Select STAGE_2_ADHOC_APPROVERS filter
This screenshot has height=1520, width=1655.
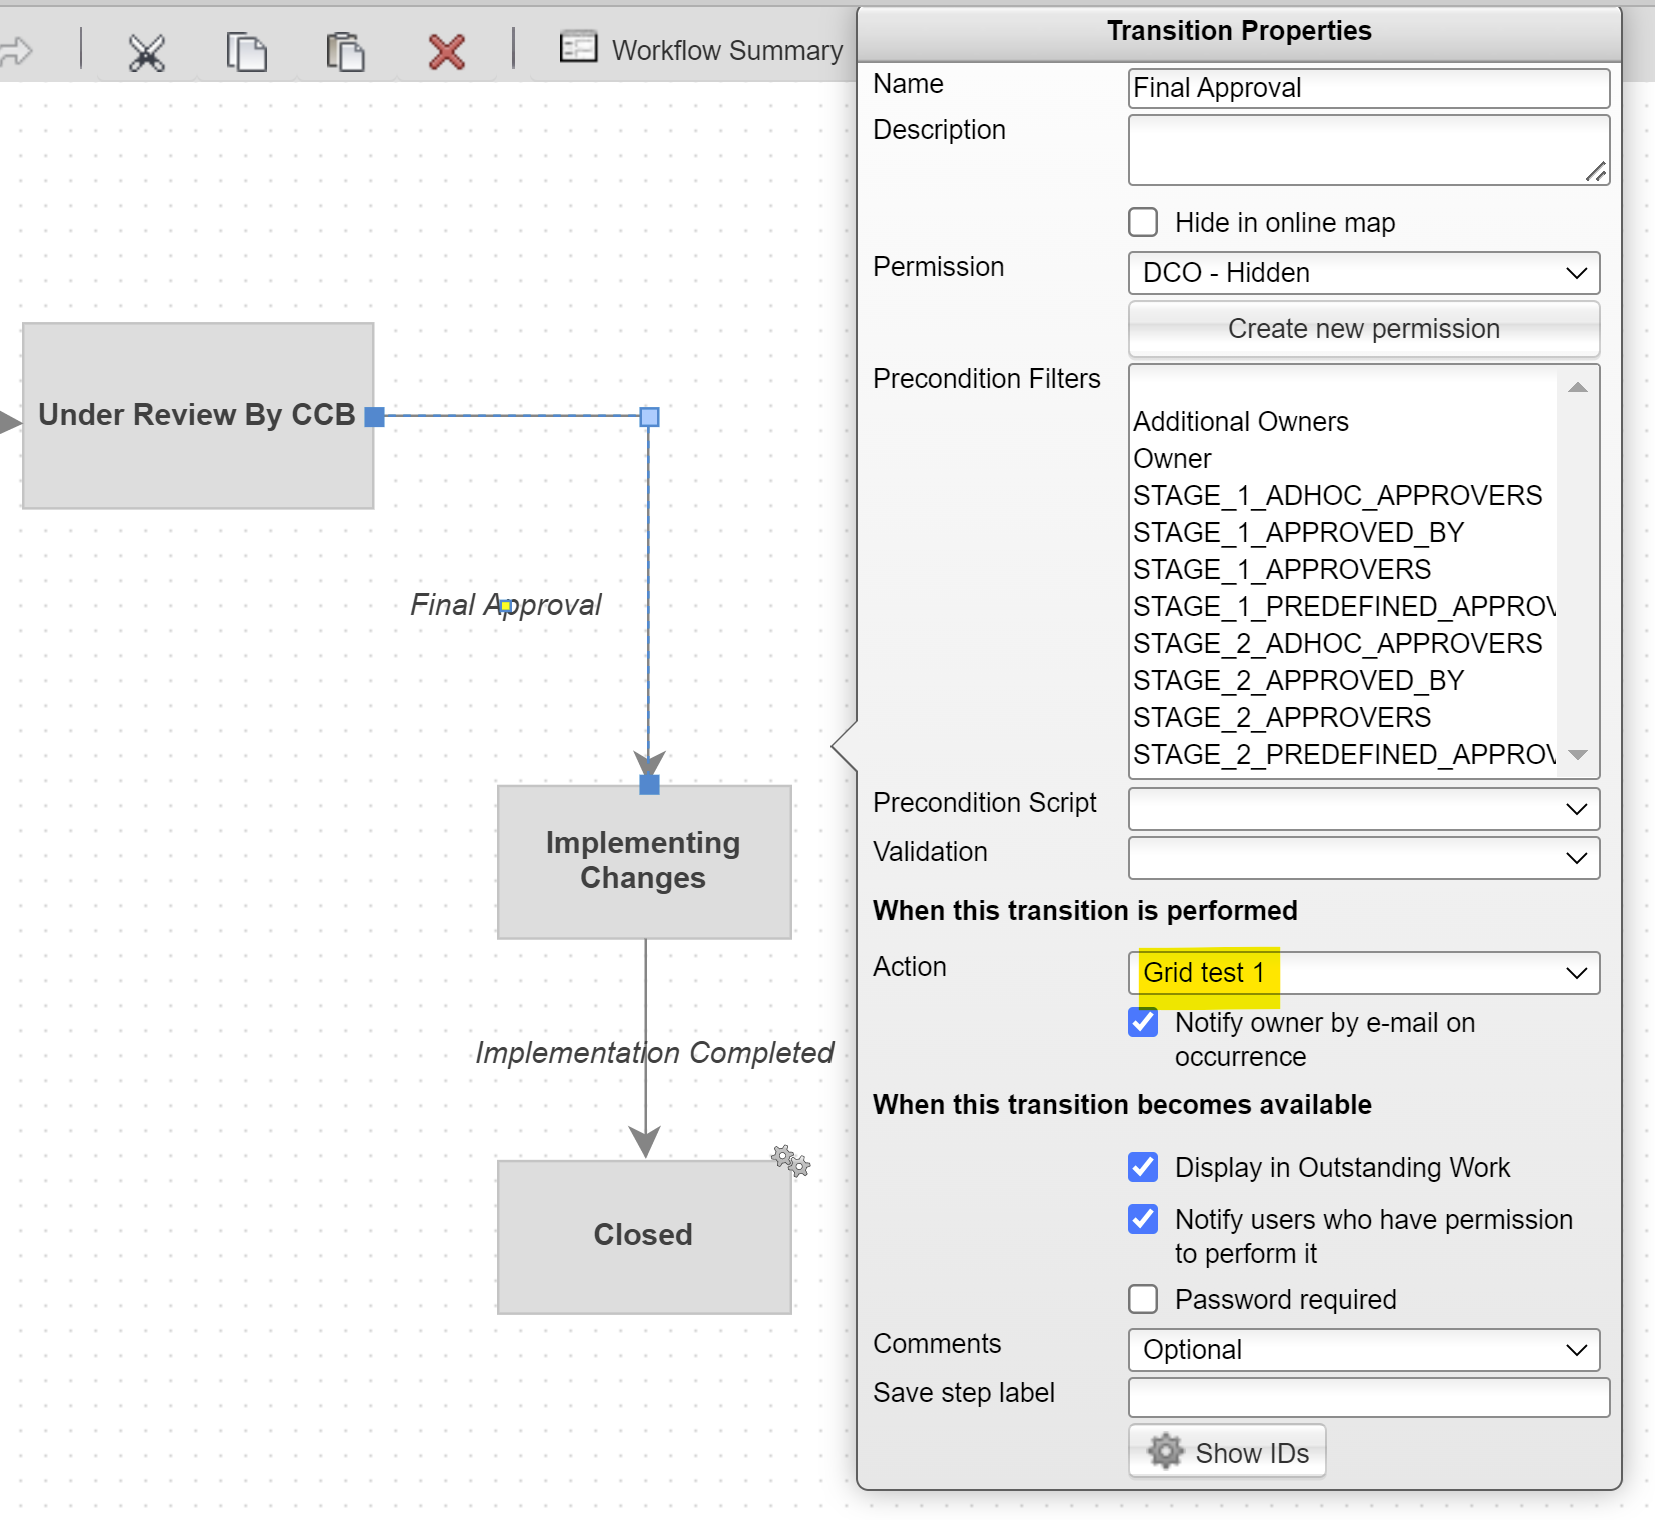pyautogui.click(x=1343, y=644)
